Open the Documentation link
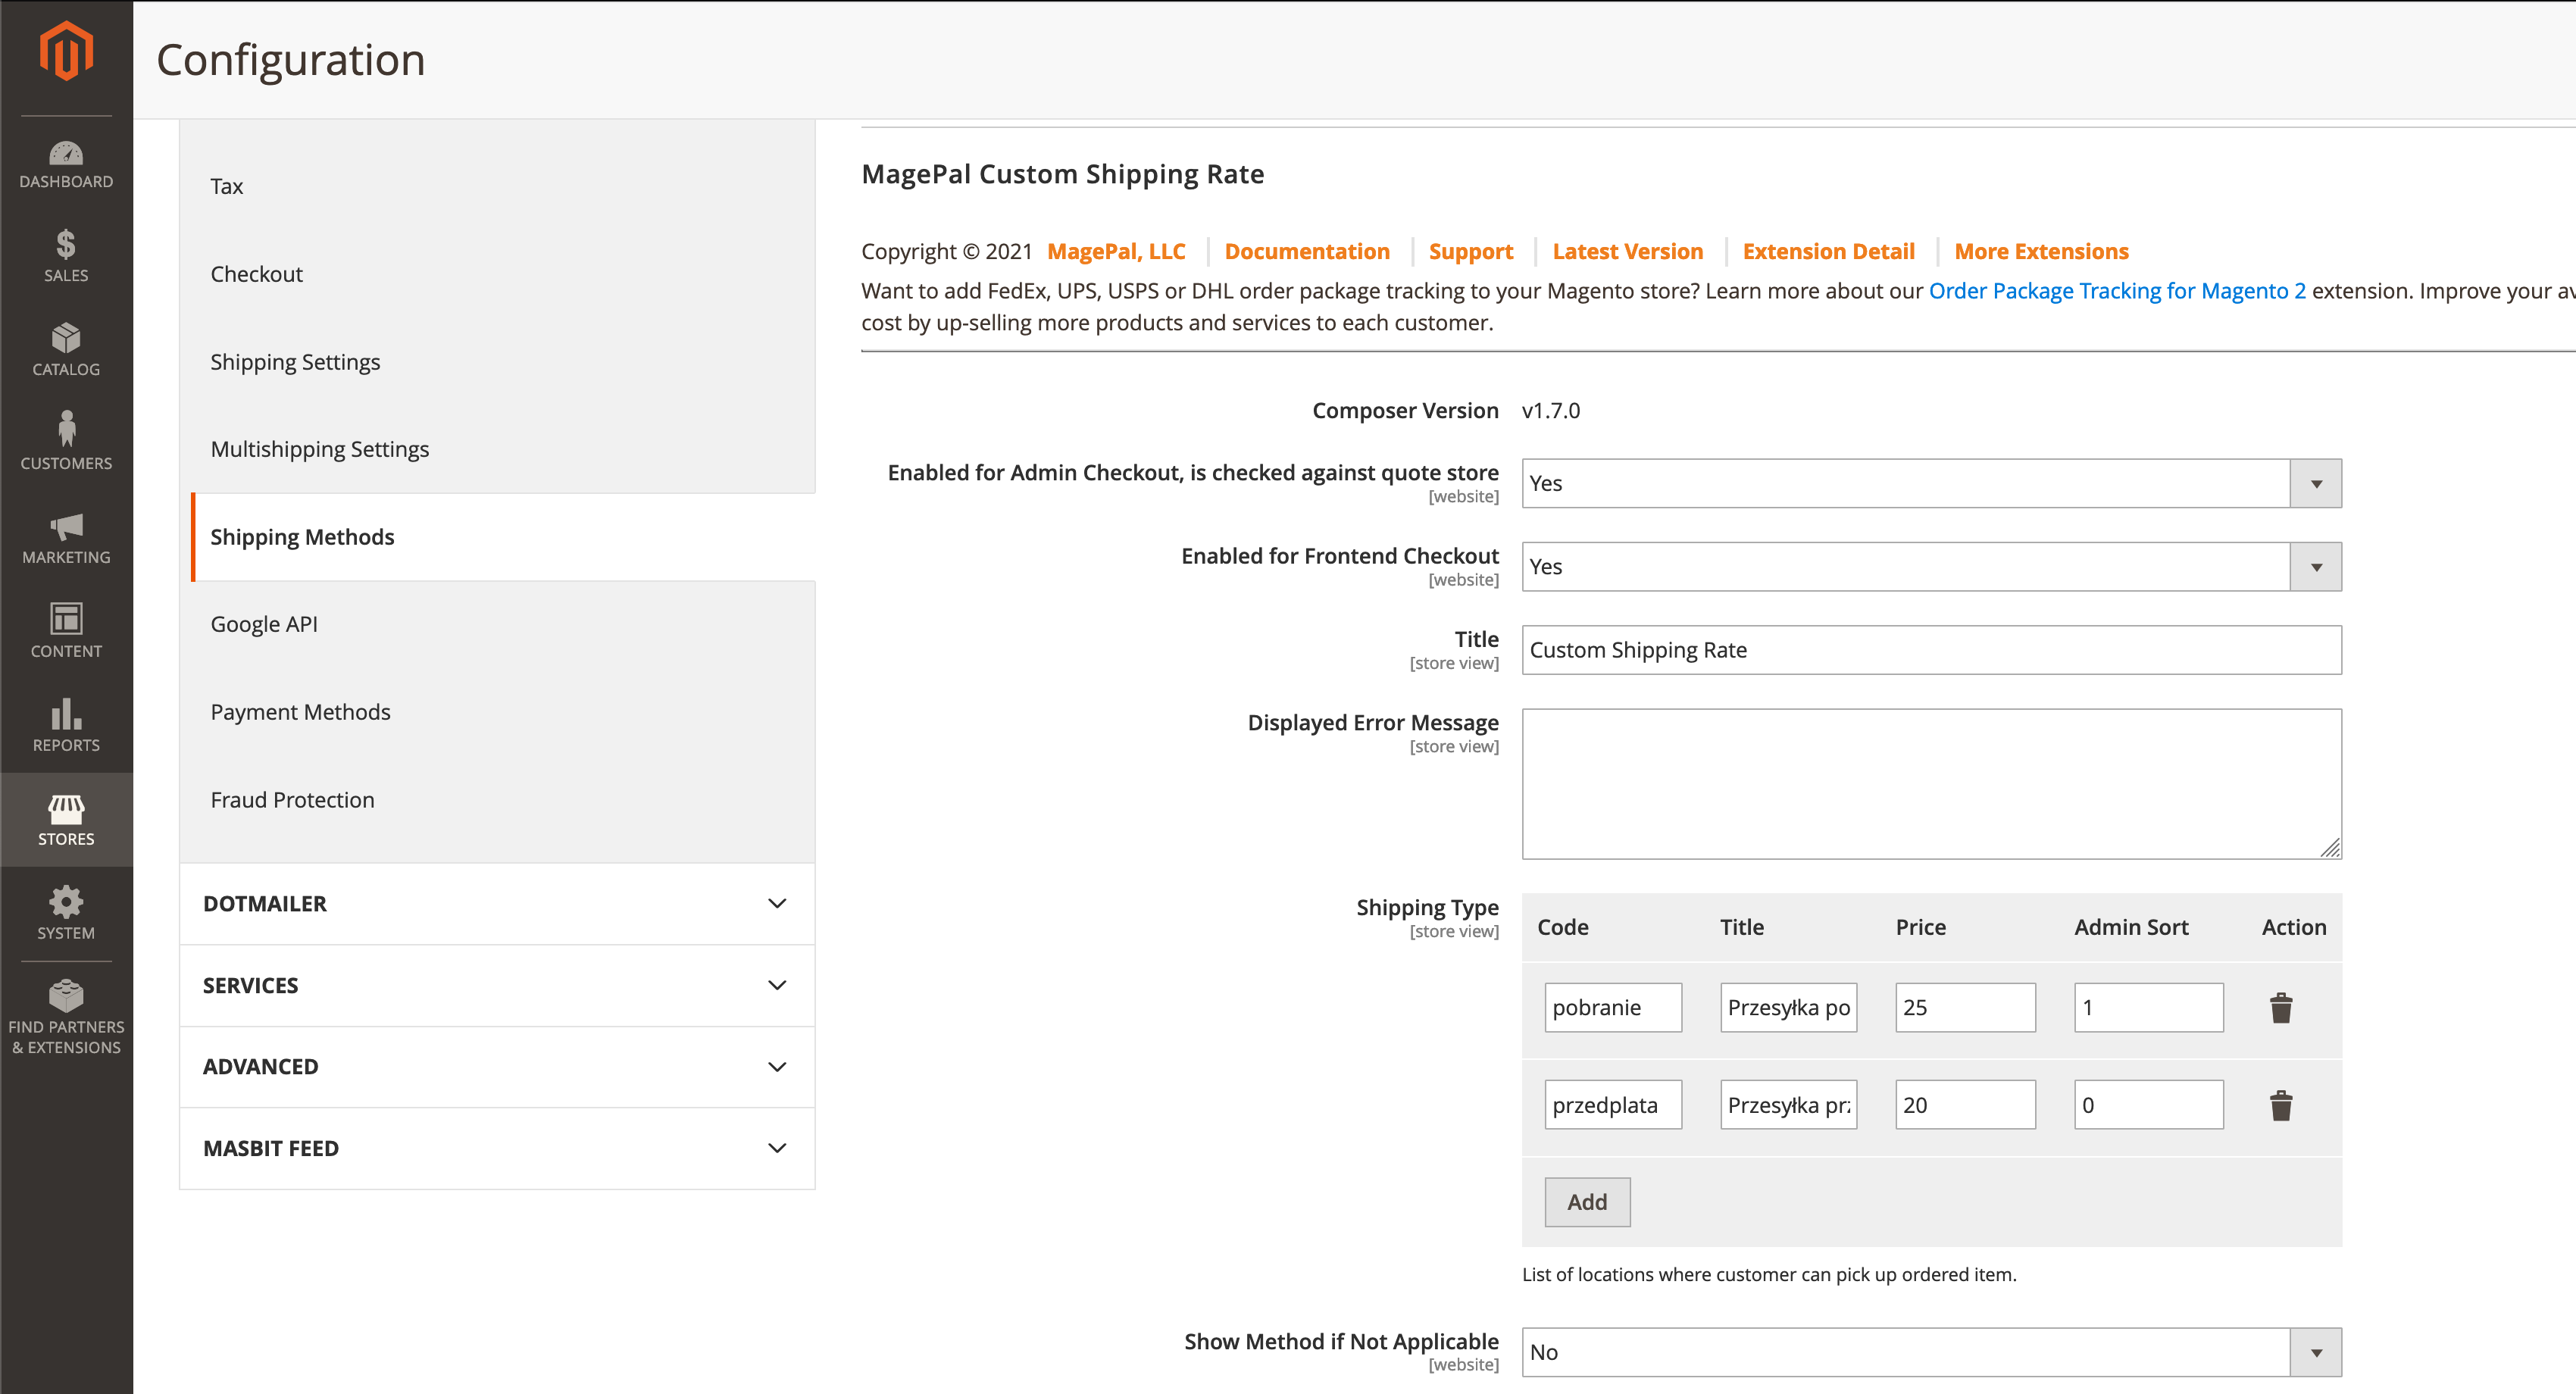 click(x=1306, y=251)
